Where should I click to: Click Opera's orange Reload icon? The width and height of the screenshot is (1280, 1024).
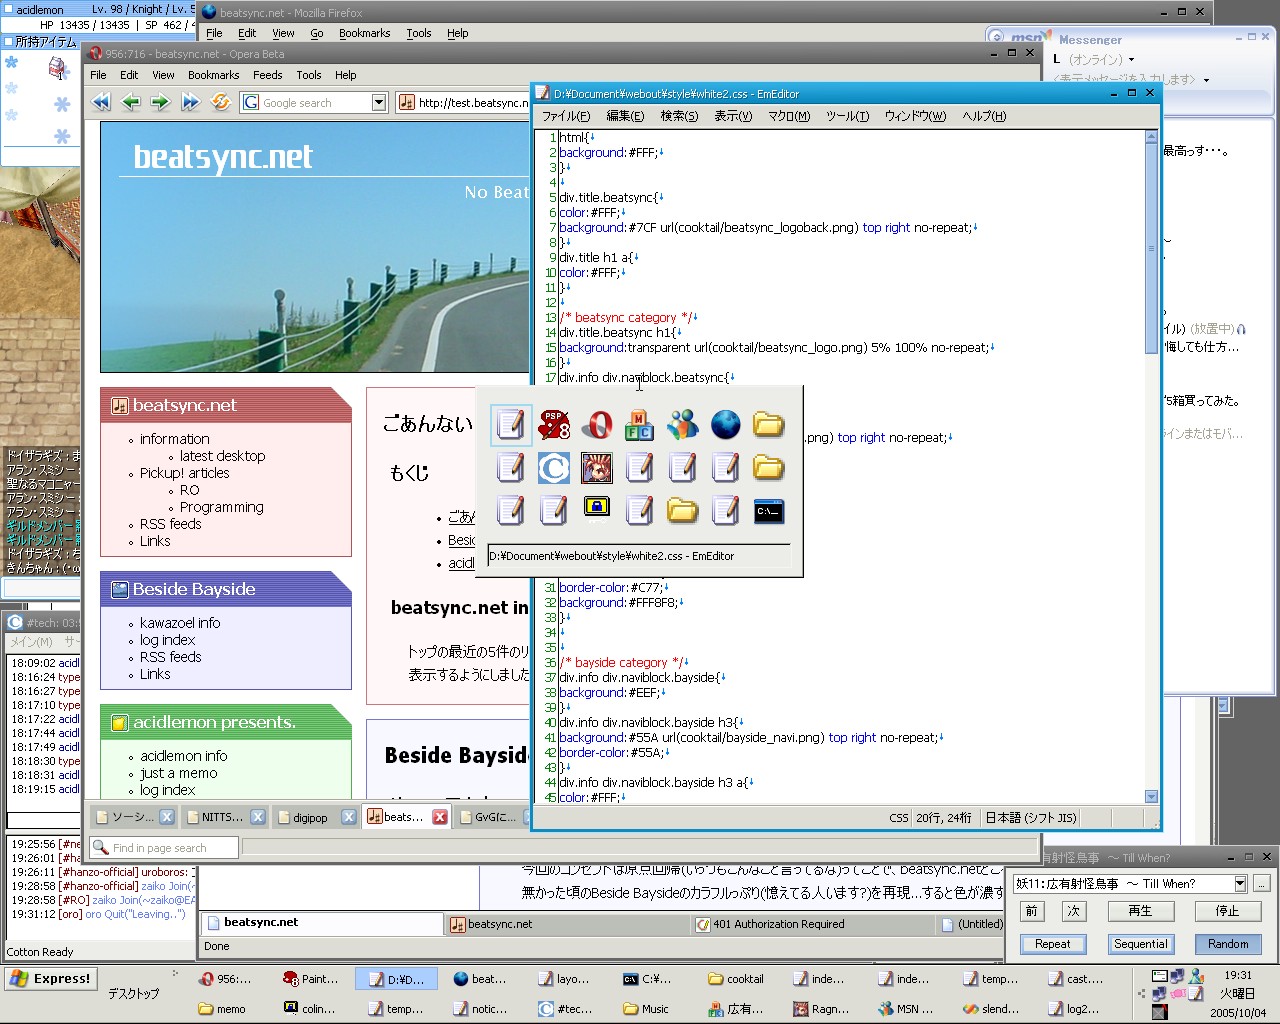pyautogui.click(x=221, y=102)
